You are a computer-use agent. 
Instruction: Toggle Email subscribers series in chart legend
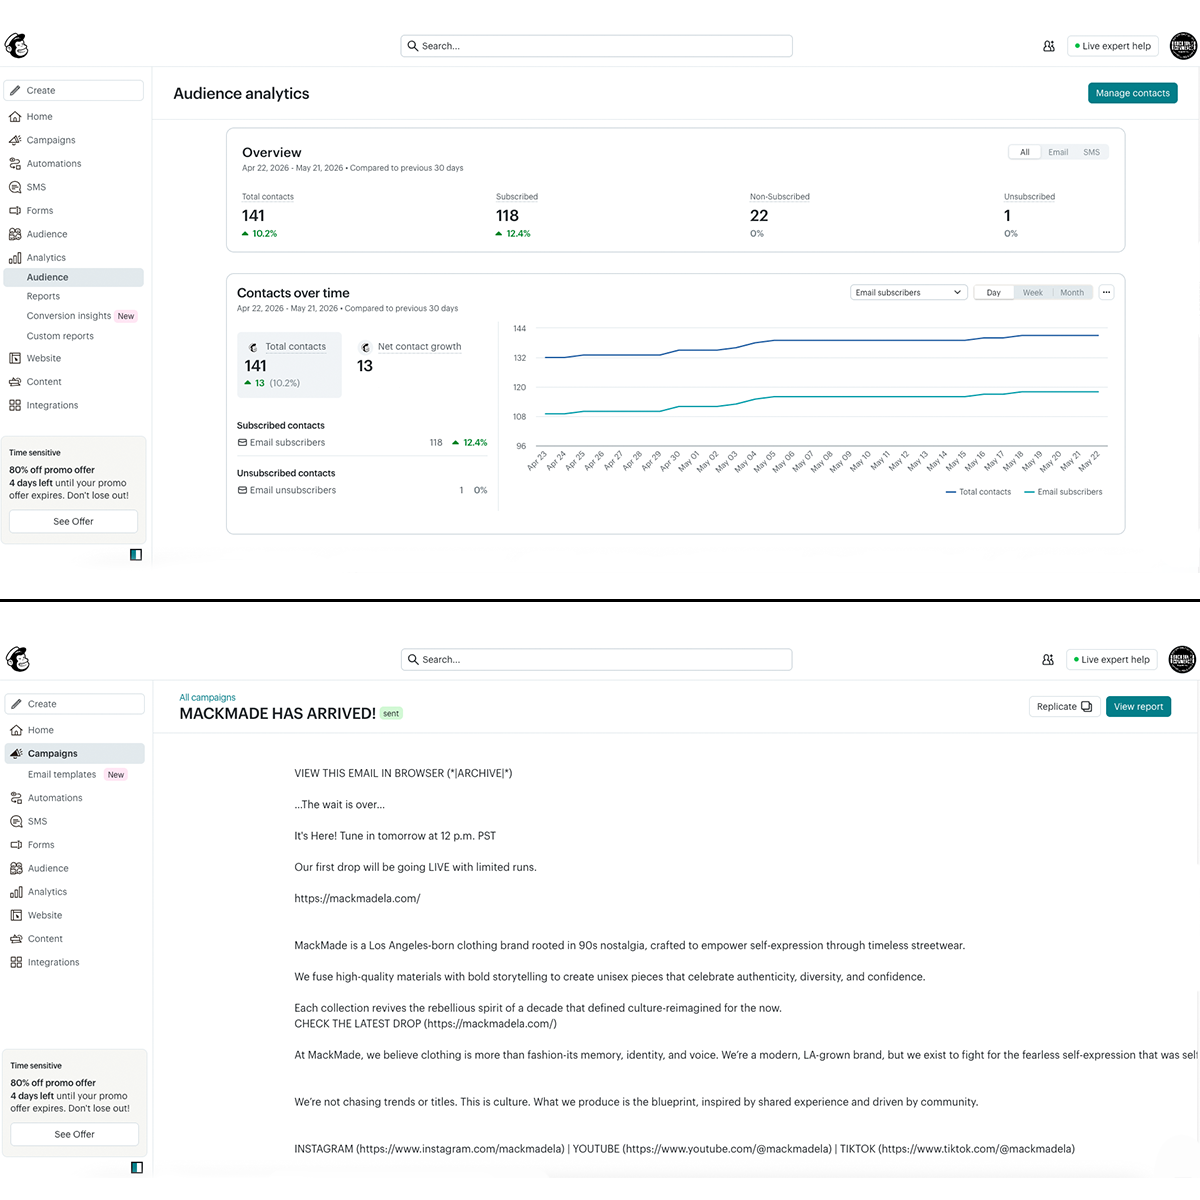pyautogui.click(x=1064, y=492)
